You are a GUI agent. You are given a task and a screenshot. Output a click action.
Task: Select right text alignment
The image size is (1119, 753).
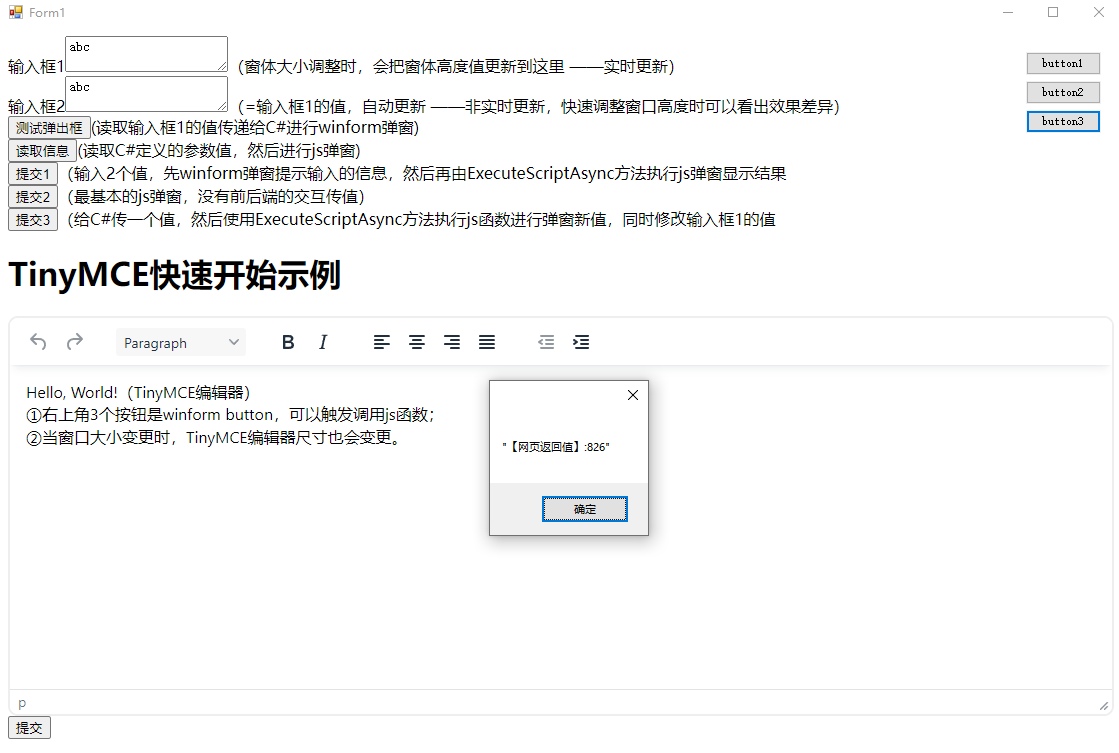(451, 342)
